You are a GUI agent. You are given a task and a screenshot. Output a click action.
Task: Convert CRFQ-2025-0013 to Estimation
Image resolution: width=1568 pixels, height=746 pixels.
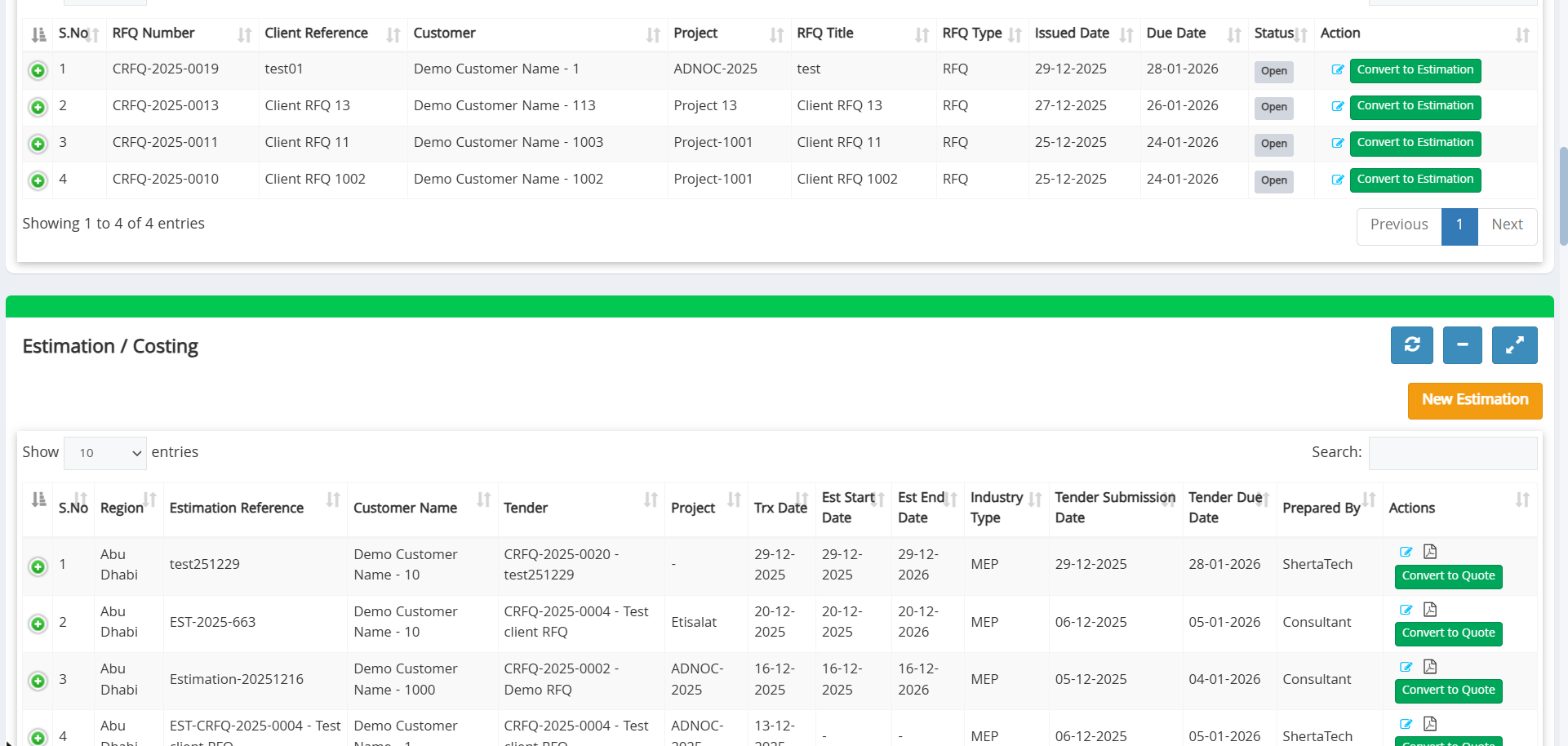pyautogui.click(x=1415, y=107)
